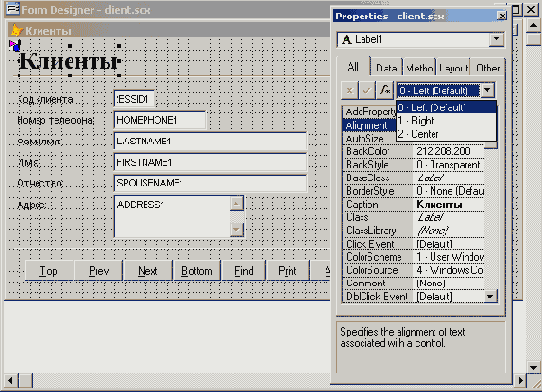542x392 pixels.
Task: Select the DblClick Event property row
Action: pyautogui.click(x=413, y=297)
